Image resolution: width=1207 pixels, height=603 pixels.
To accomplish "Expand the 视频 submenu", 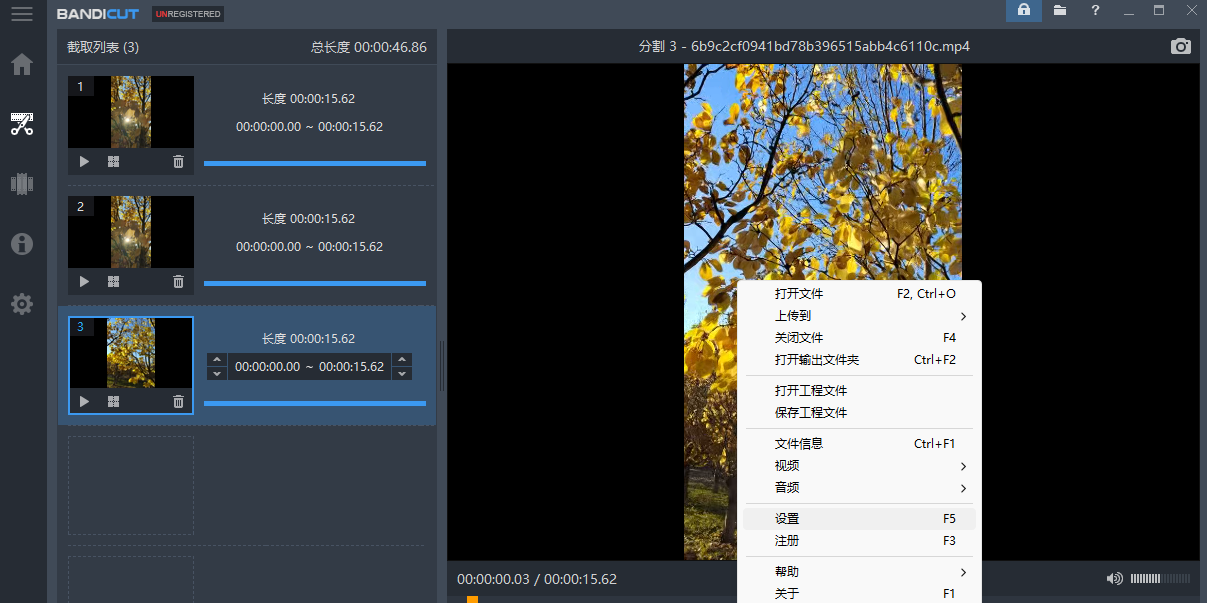I will (858, 466).
